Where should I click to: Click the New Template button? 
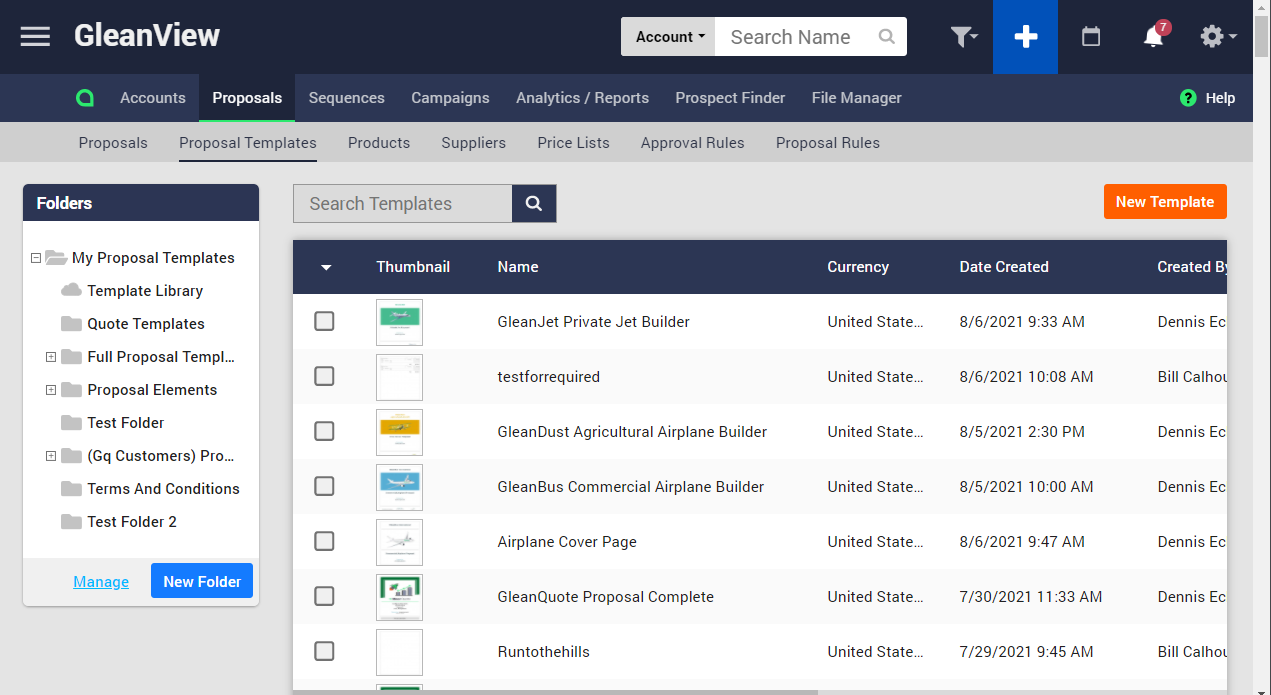[x=1165, y=201]
